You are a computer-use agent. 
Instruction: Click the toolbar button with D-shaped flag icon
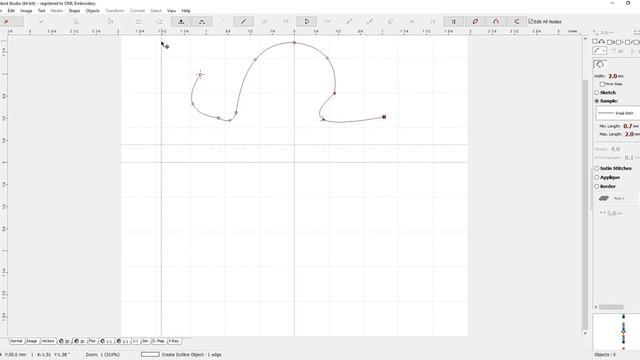point(307,22)
